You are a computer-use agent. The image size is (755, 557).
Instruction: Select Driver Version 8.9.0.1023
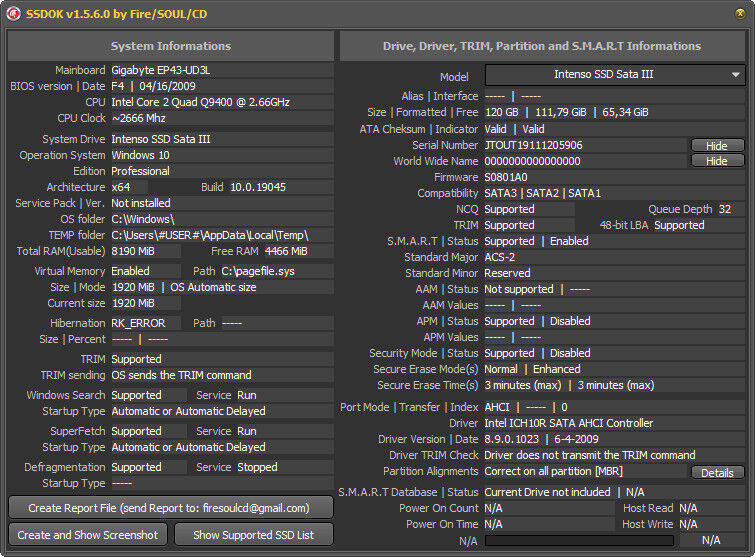tap(511, 439)
